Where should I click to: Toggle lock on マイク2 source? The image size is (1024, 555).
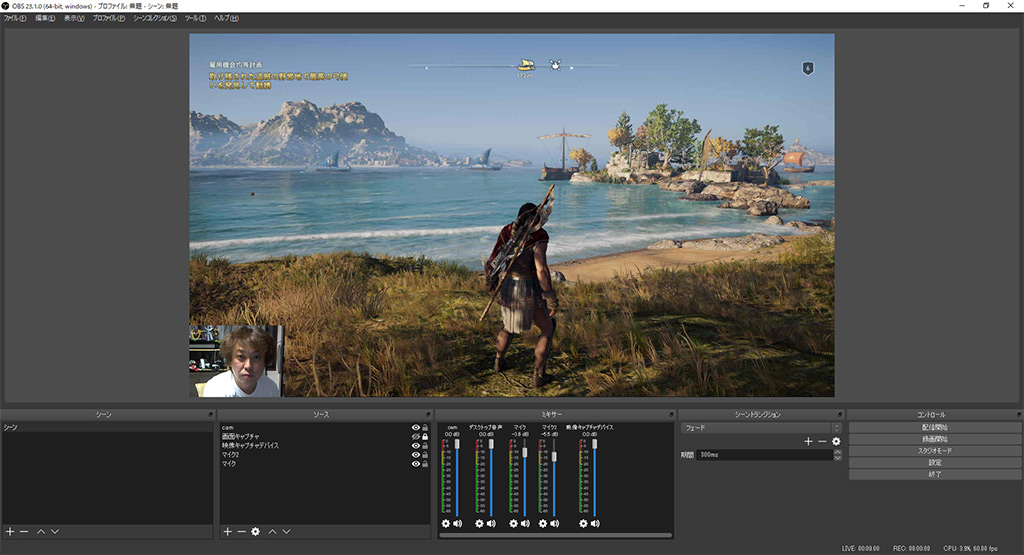tap(425, 455)
